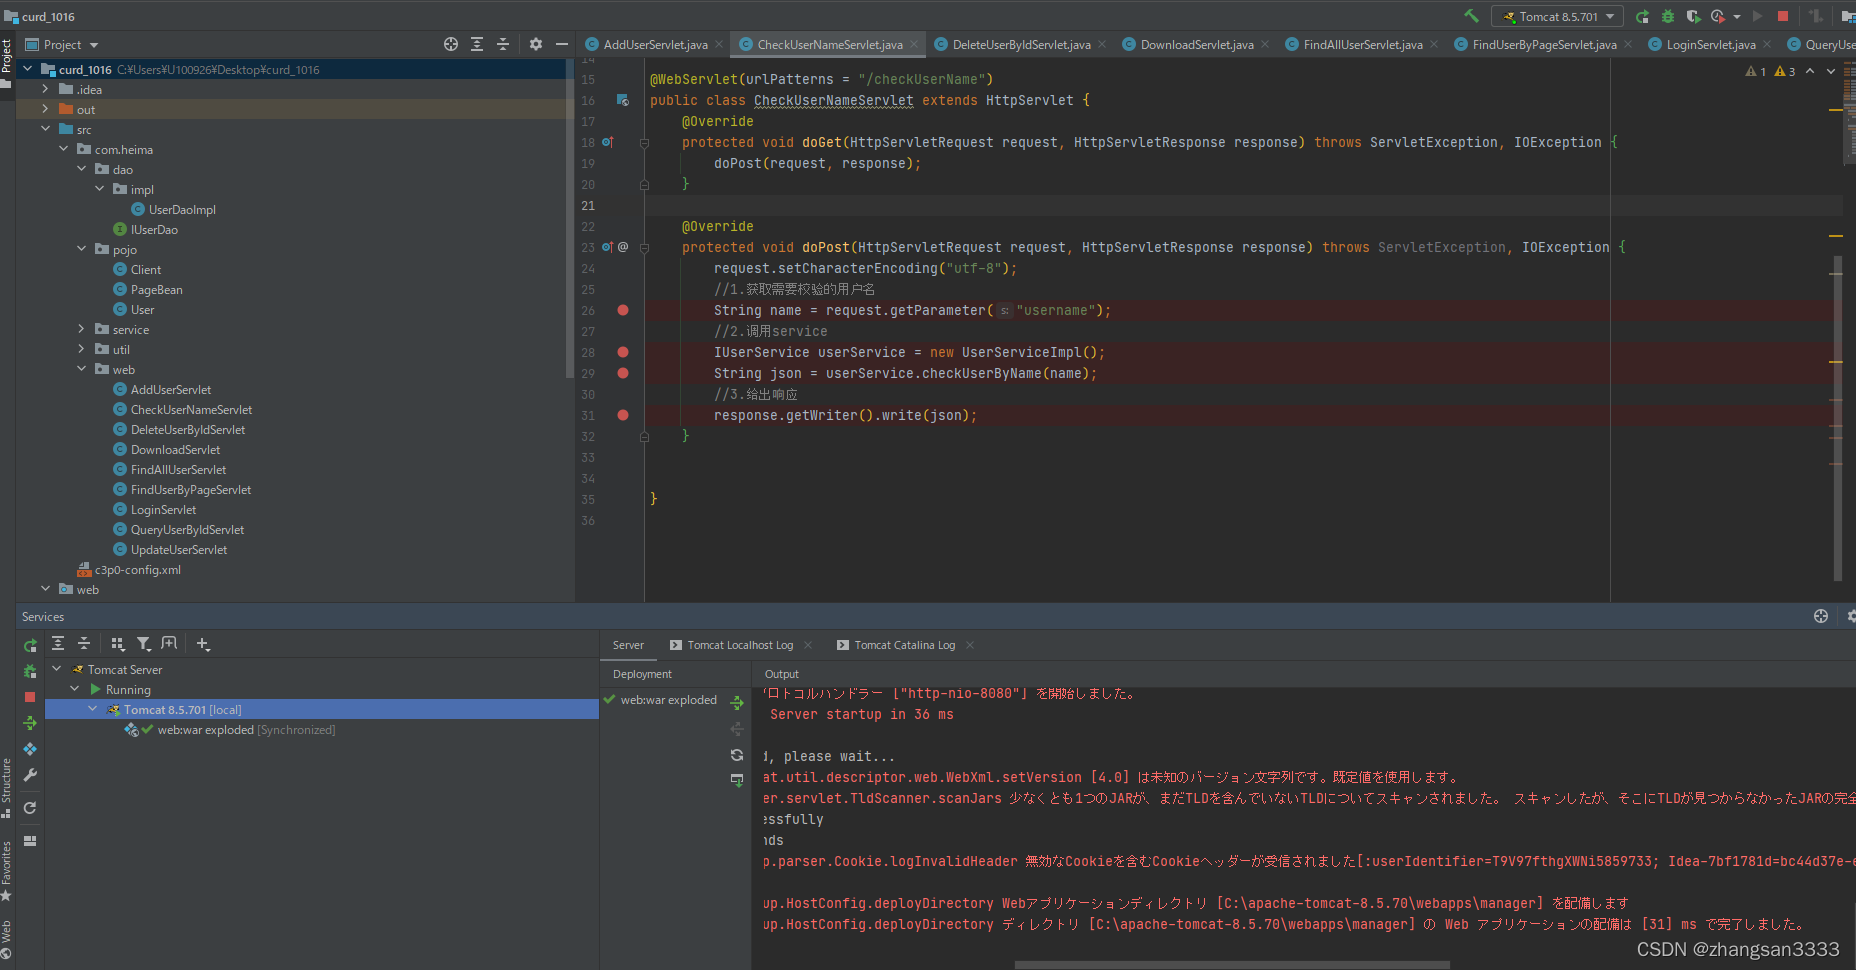Image resolution: width=1856 pixels, height=970 pixels.
Task: Open Project panel gear options
Action: 536,44
